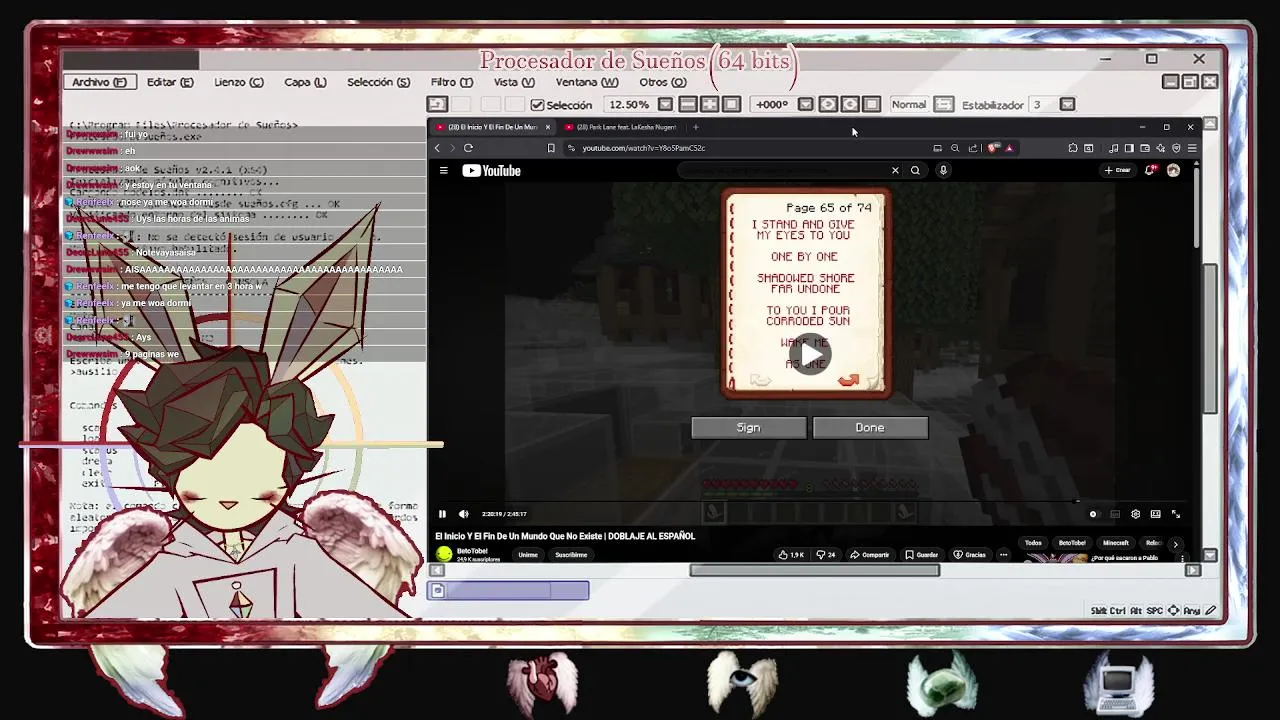1280x720 pixels.
Task: Pause the video with player control
Action: pos(442,514)
